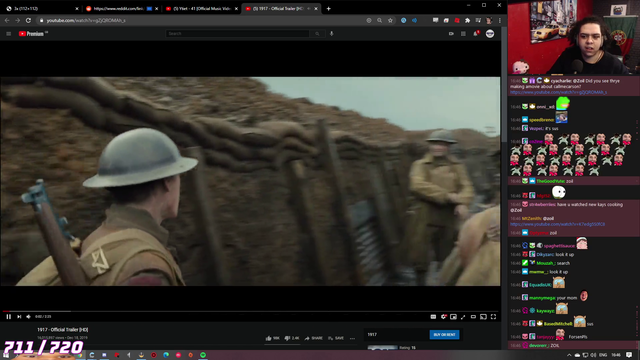Toggle subtitles in the video player
Screen dimensions: 640x360
click(x=433, y=317)
